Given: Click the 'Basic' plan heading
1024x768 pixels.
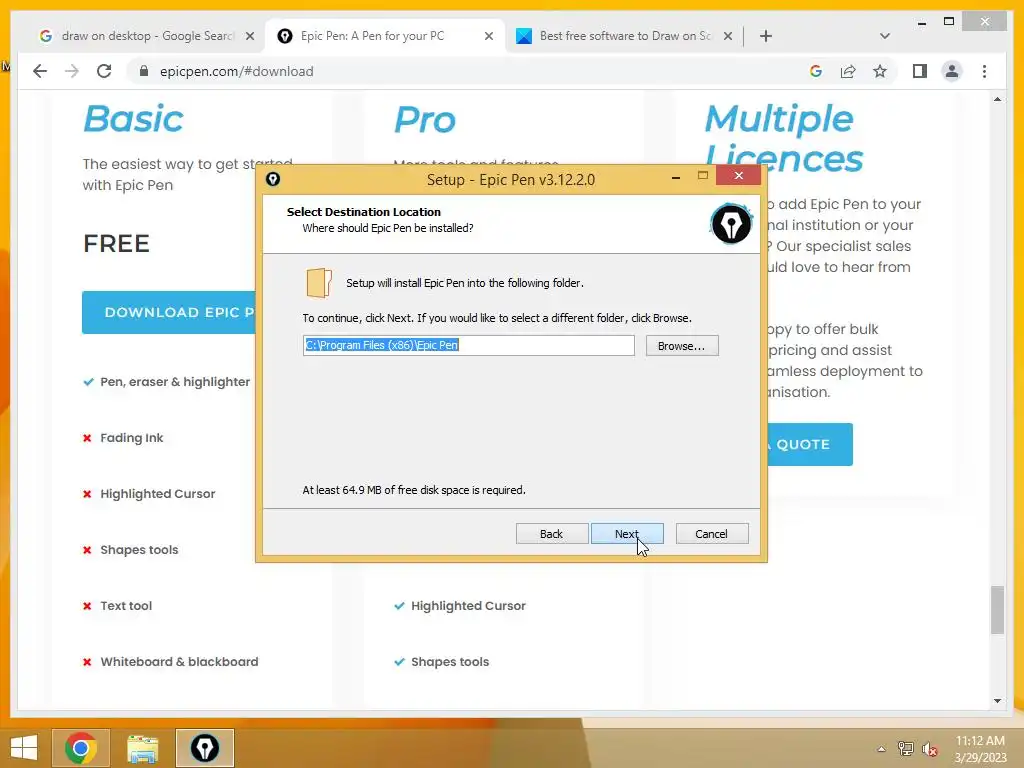Looking at the screenshot, I should (133, 119).
